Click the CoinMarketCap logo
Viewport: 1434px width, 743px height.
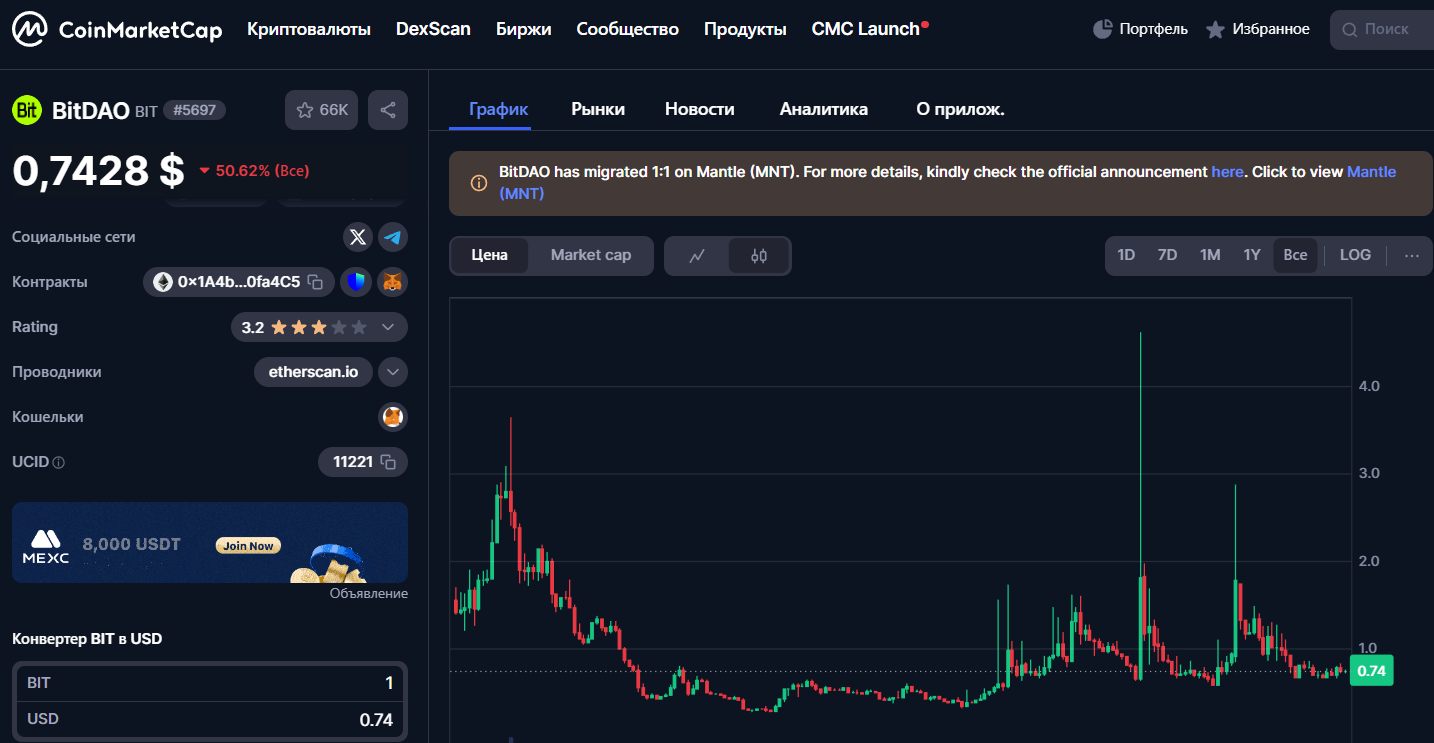coord(117,30)
